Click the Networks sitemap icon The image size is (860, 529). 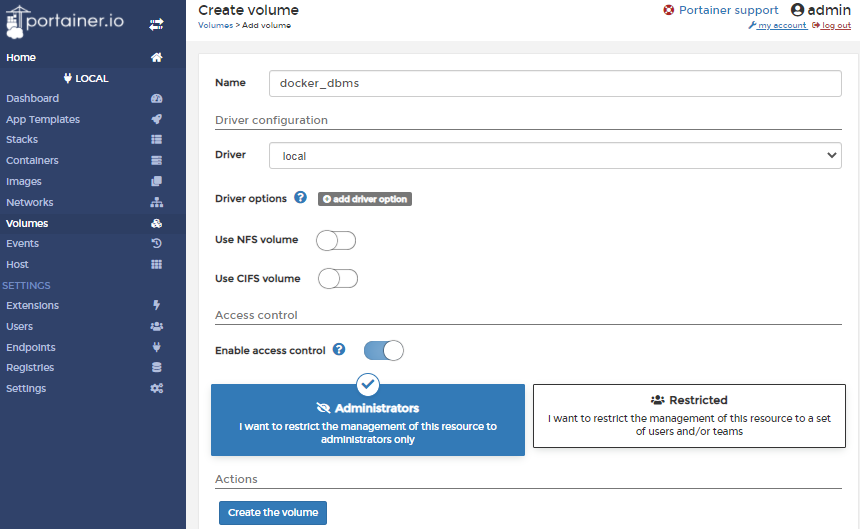[156, 202]
